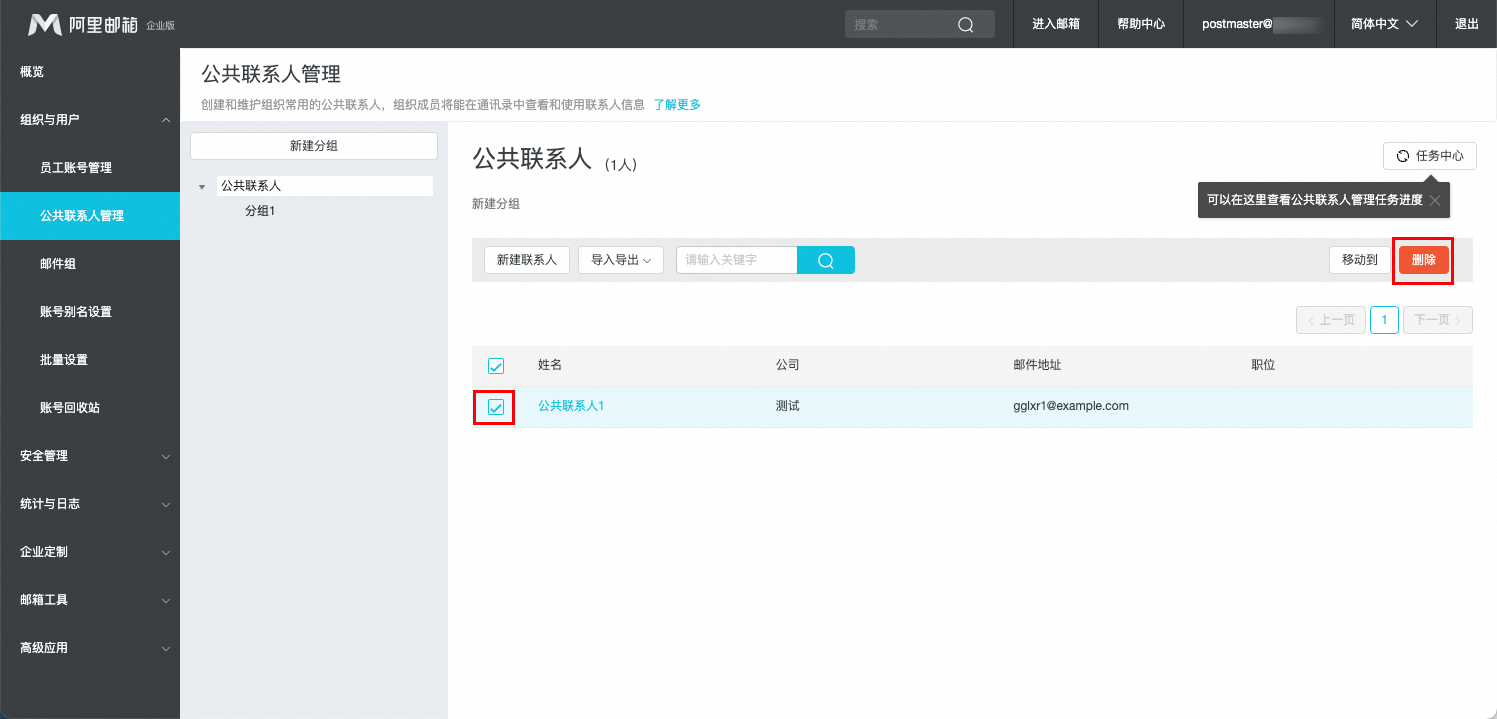Image resolution: width=1497 pixels, height=719 pixels.
Task: Open the 了解更多 link
Action: (677, 104)
